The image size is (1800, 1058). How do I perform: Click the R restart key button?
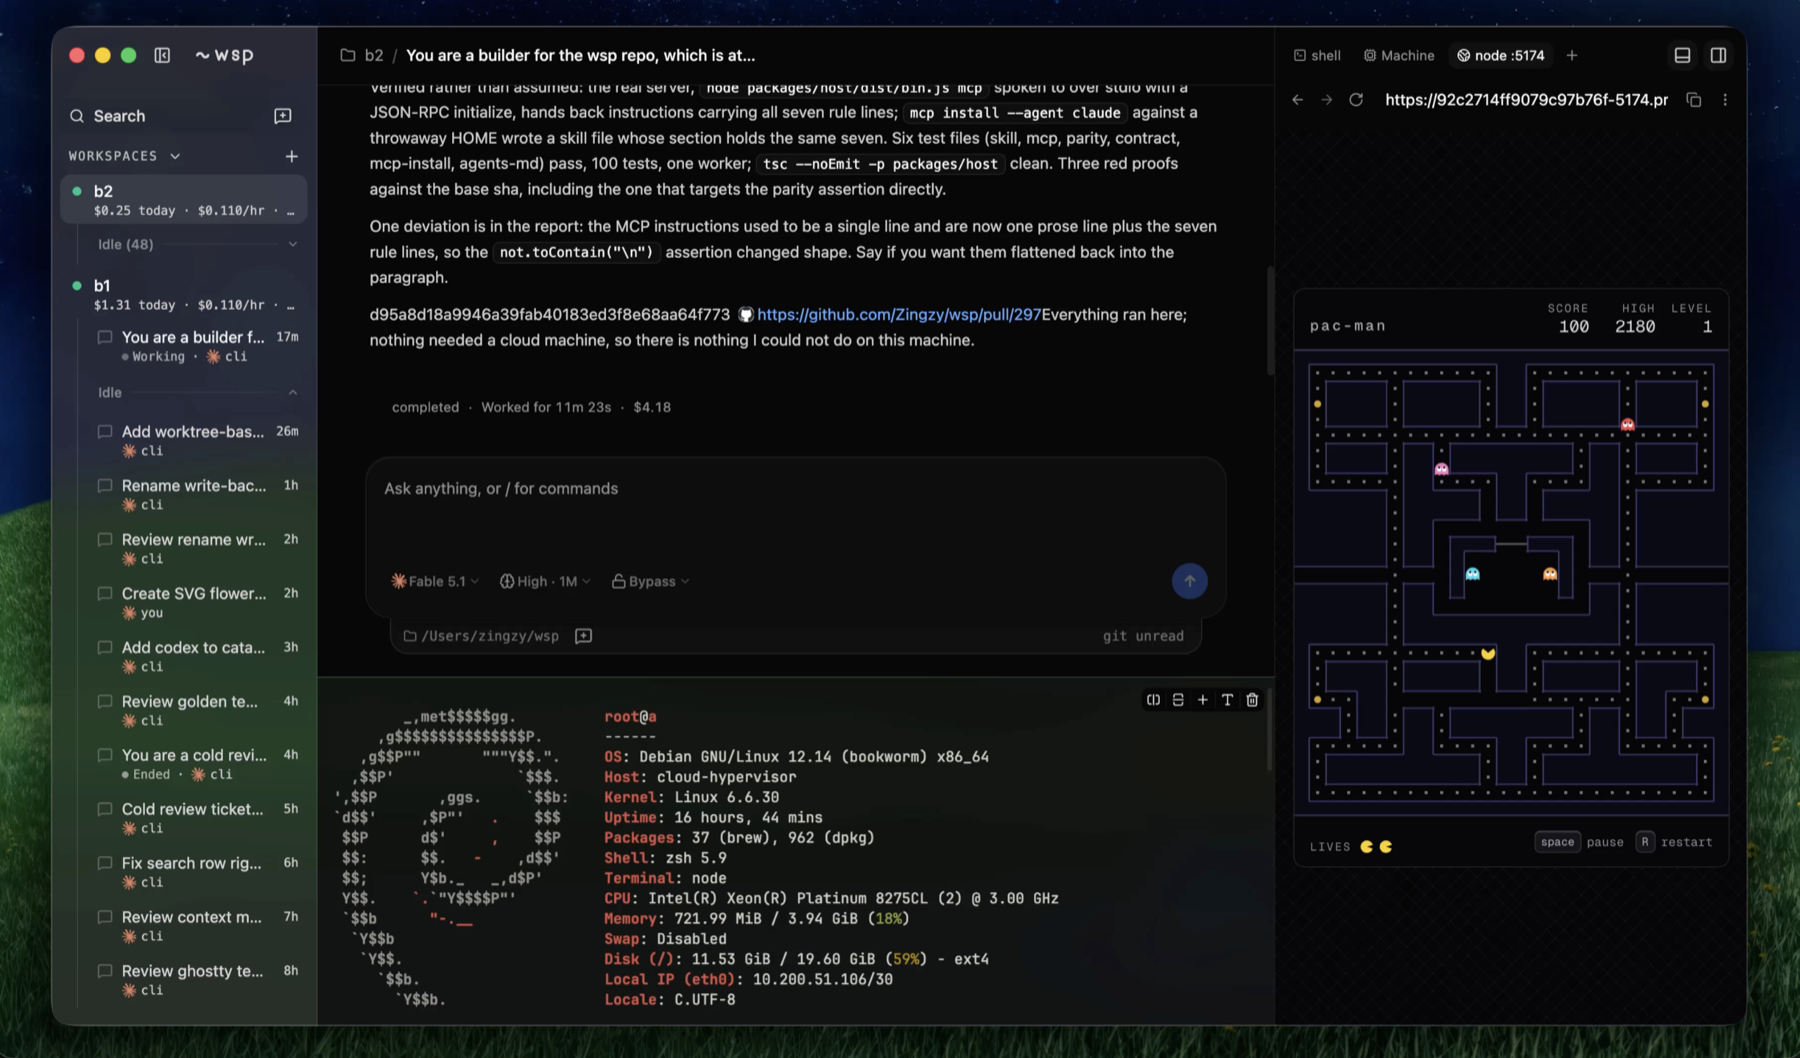[1645, 842]
